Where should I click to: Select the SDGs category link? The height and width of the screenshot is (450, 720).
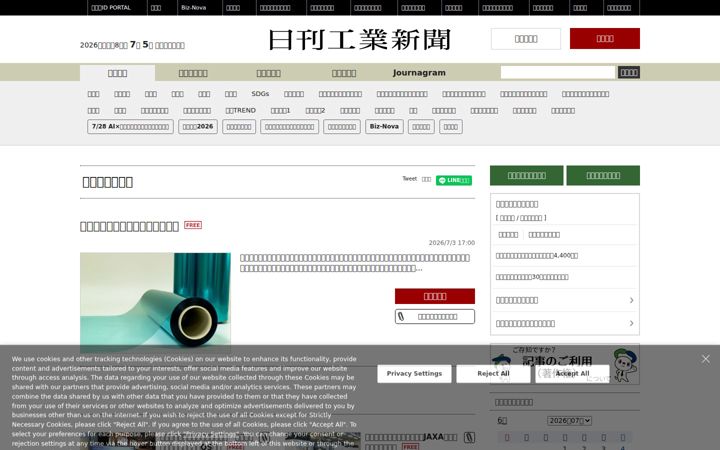coord(260,94)
